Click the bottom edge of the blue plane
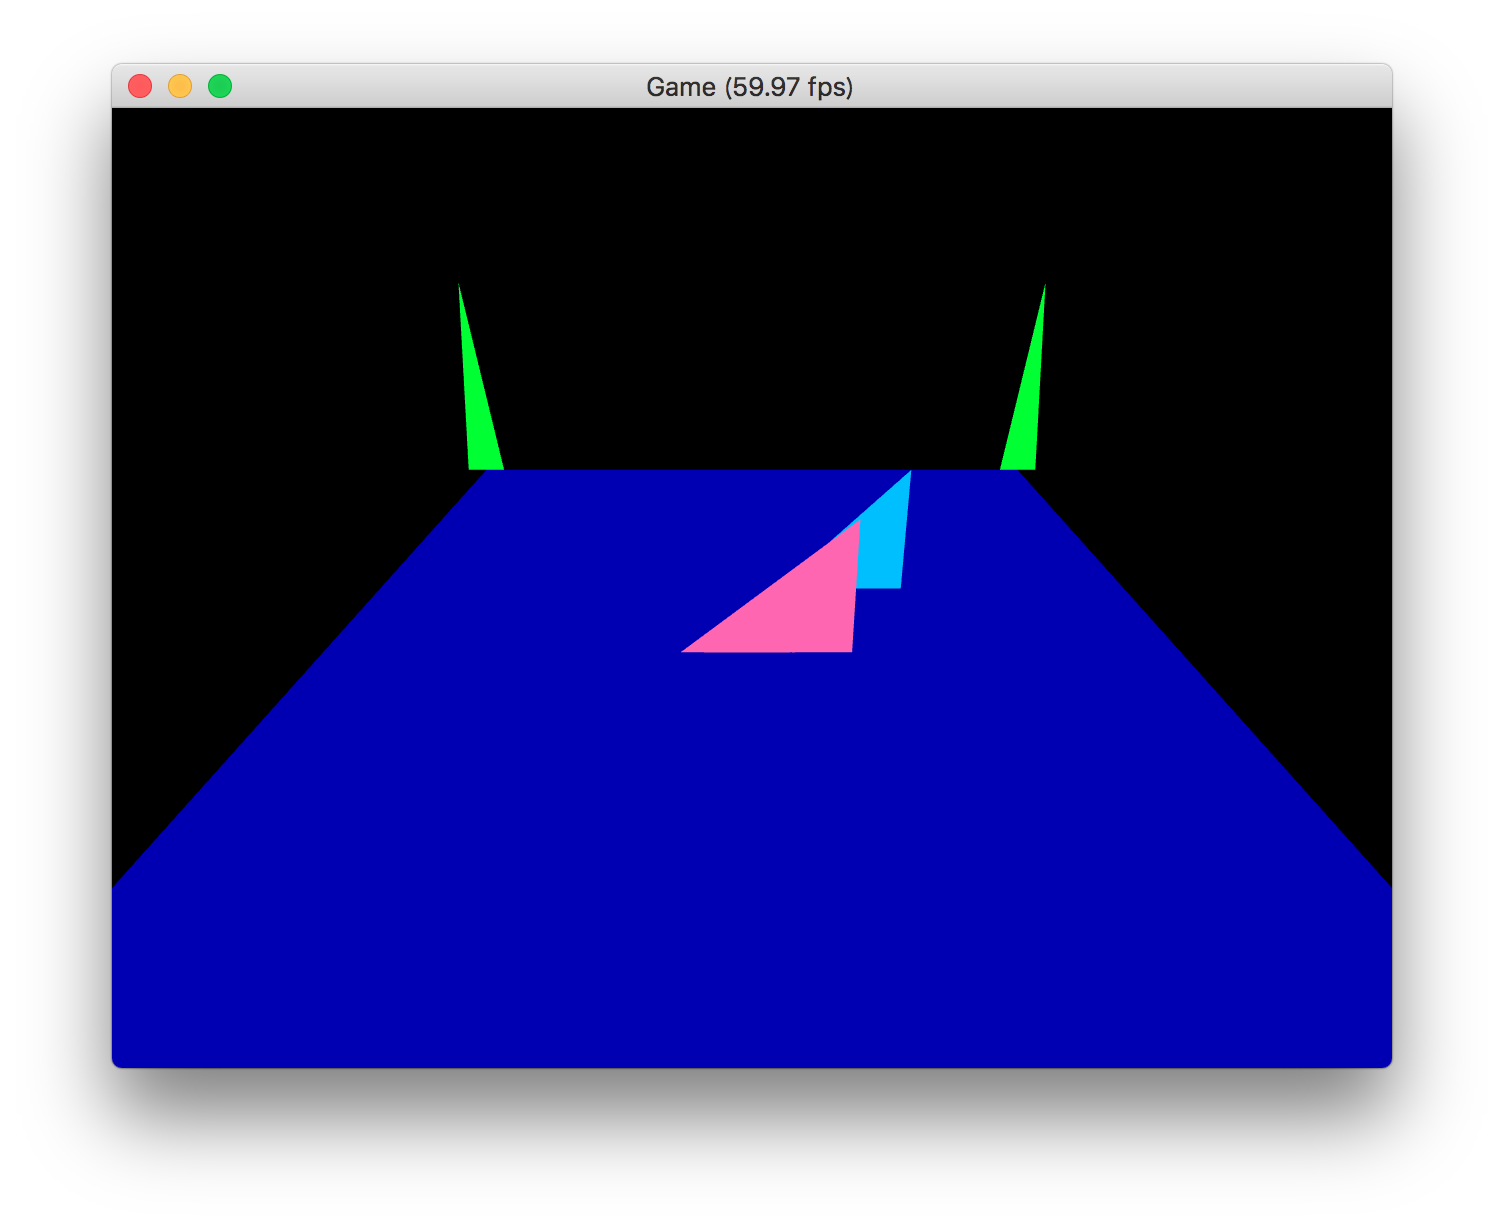The width and height of the screenshot is (1504, 1228). tap(750, 1060)
